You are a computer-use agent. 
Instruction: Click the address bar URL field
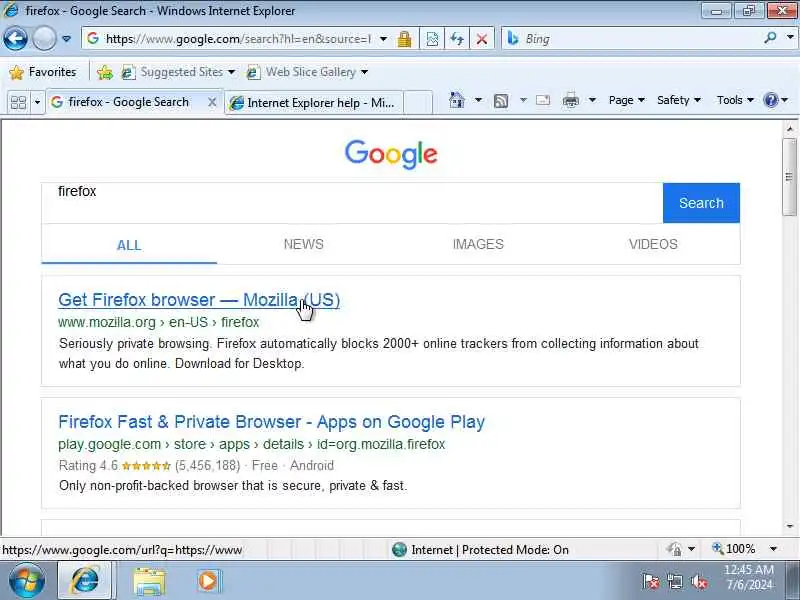click(238, 39)
